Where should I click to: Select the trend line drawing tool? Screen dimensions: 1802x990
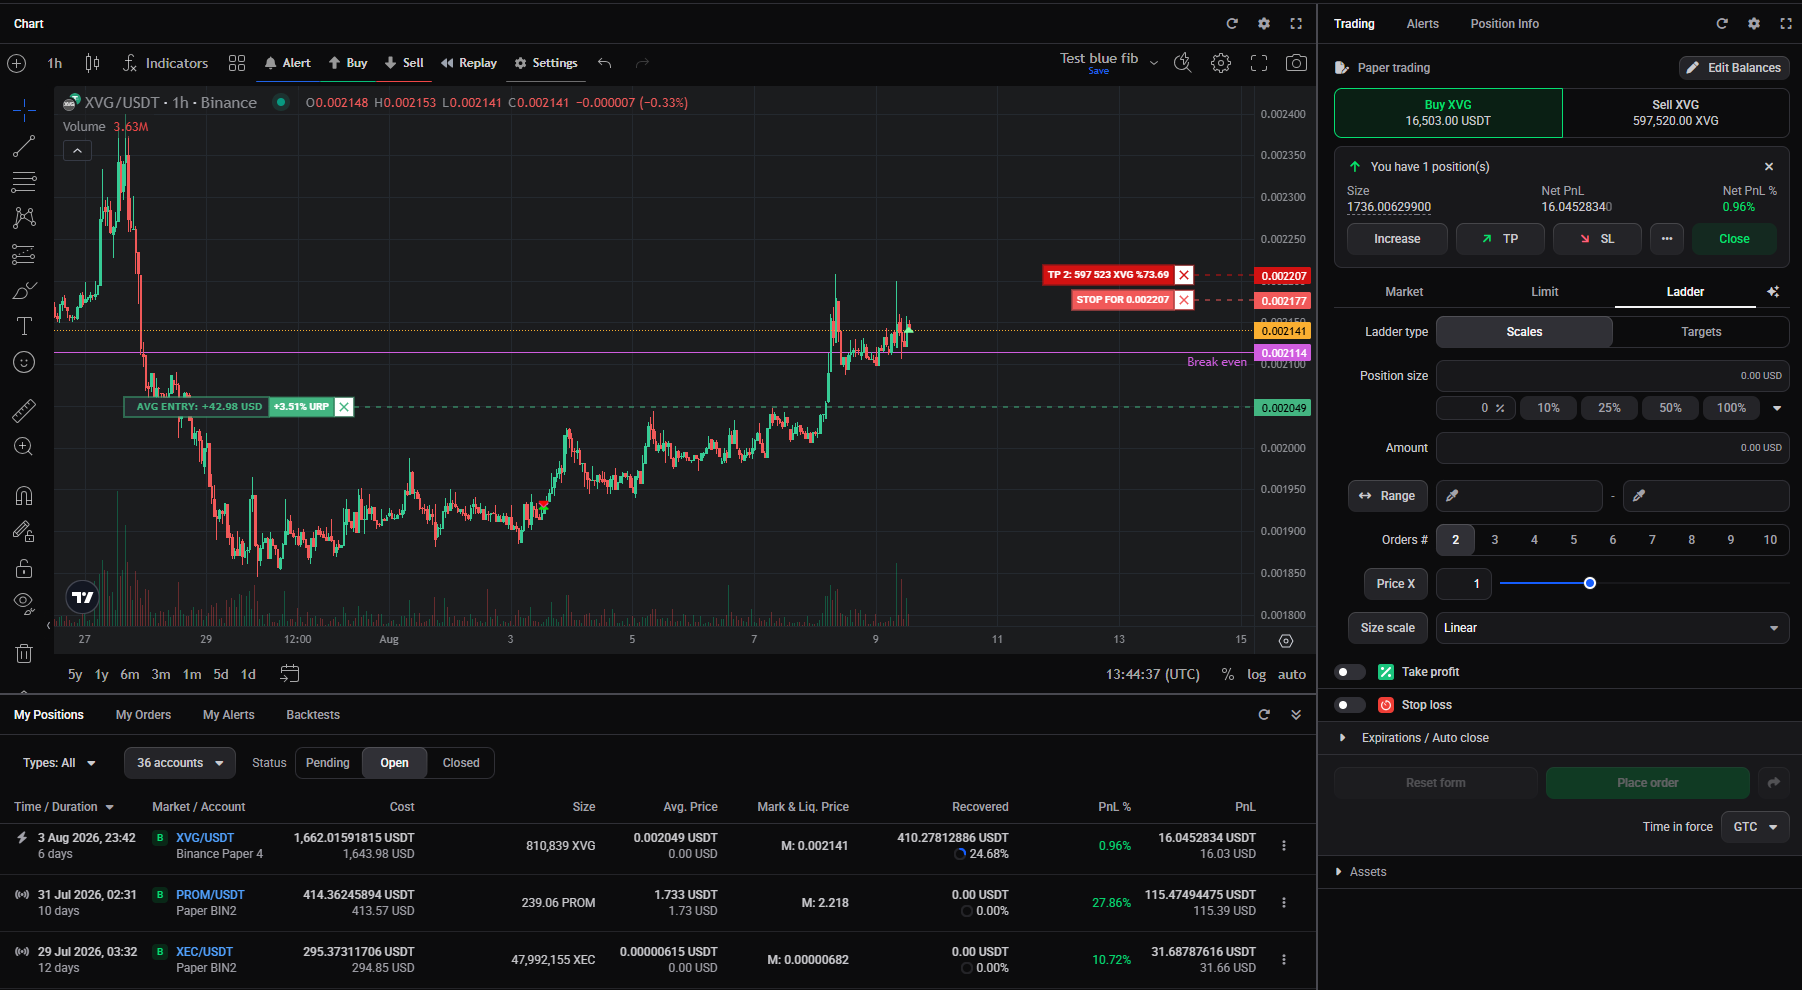coord(24,146)
